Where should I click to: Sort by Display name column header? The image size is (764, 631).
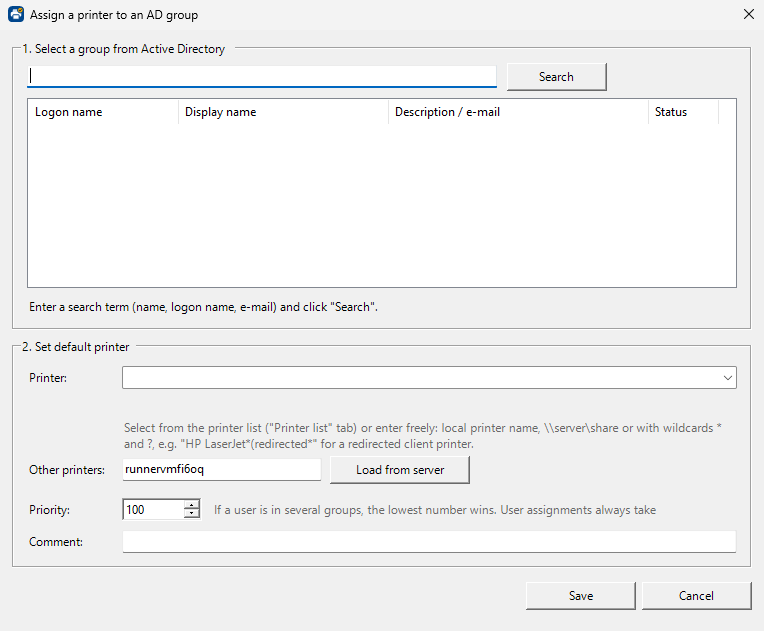[x=284, y=112]
